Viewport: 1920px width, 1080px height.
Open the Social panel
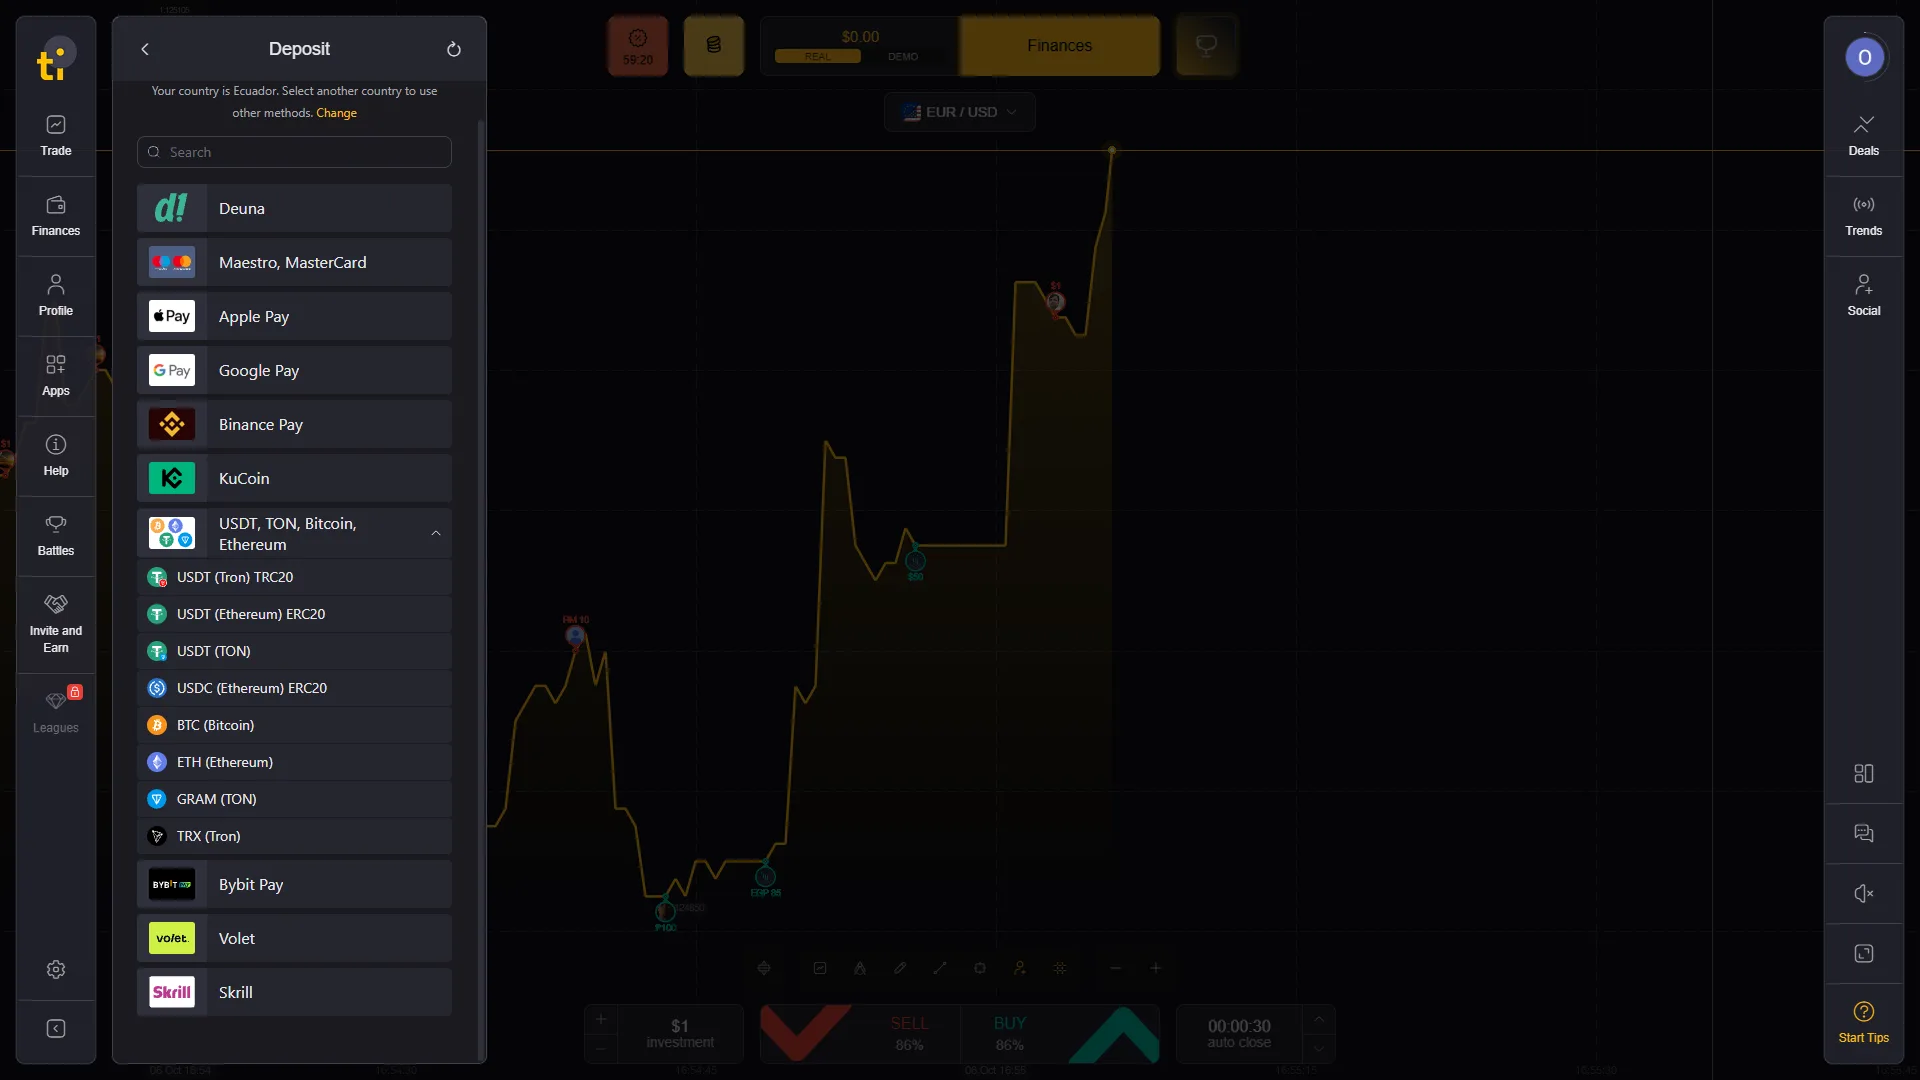(1864, 296)
